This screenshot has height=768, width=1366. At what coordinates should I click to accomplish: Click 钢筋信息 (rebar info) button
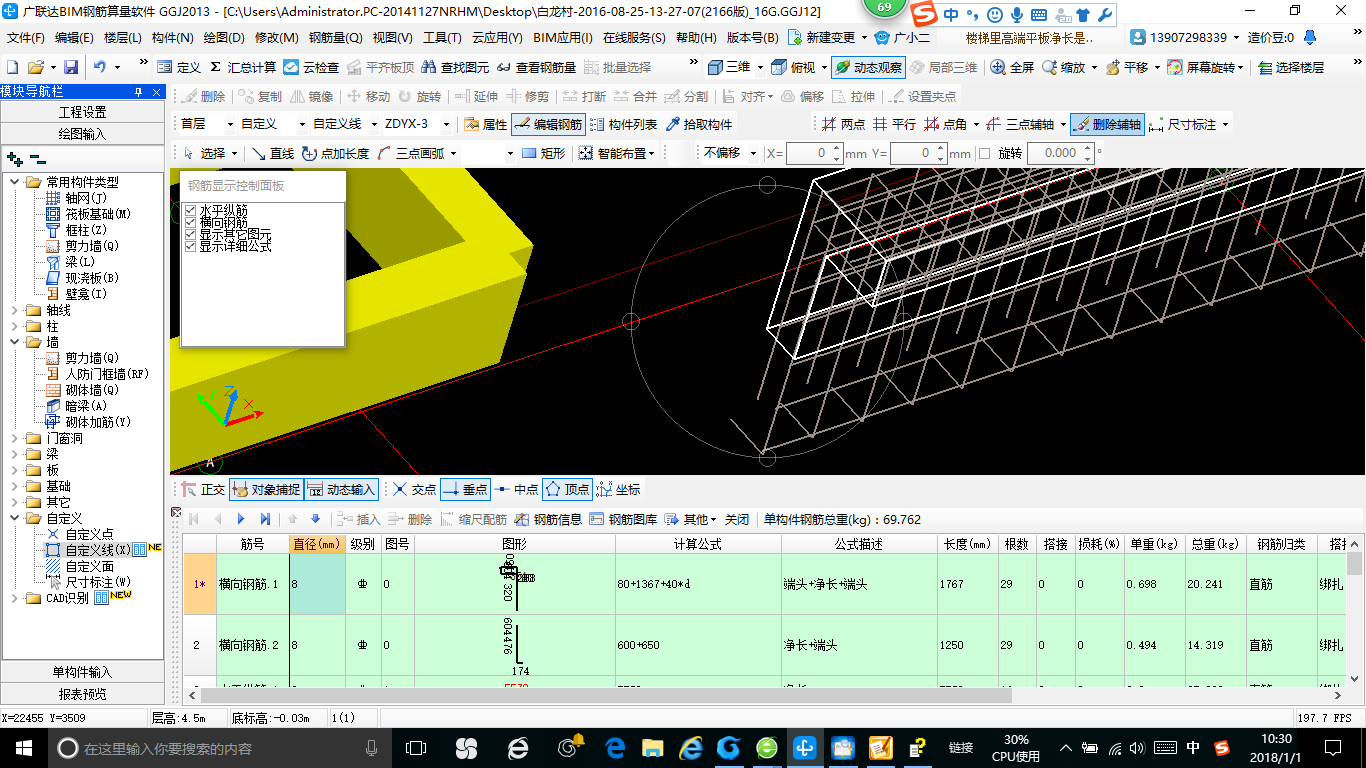[x=548, y=519]
